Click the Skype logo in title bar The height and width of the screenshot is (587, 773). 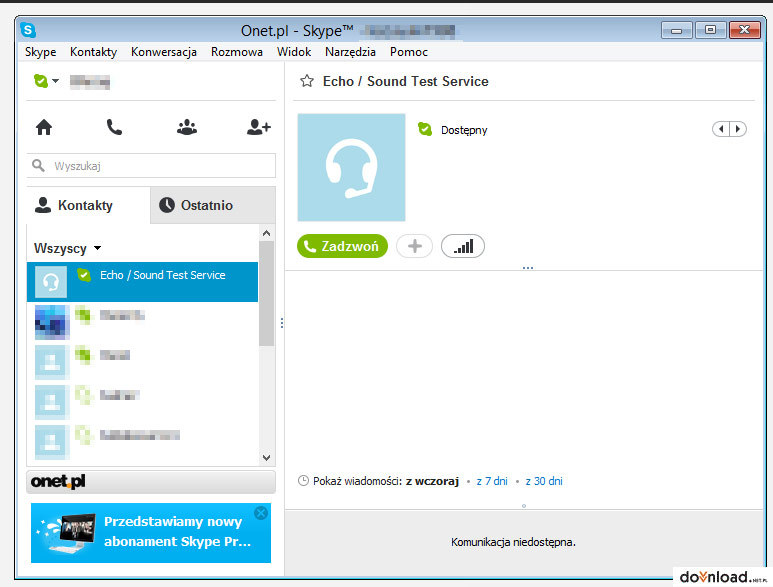tap(28, 30)
